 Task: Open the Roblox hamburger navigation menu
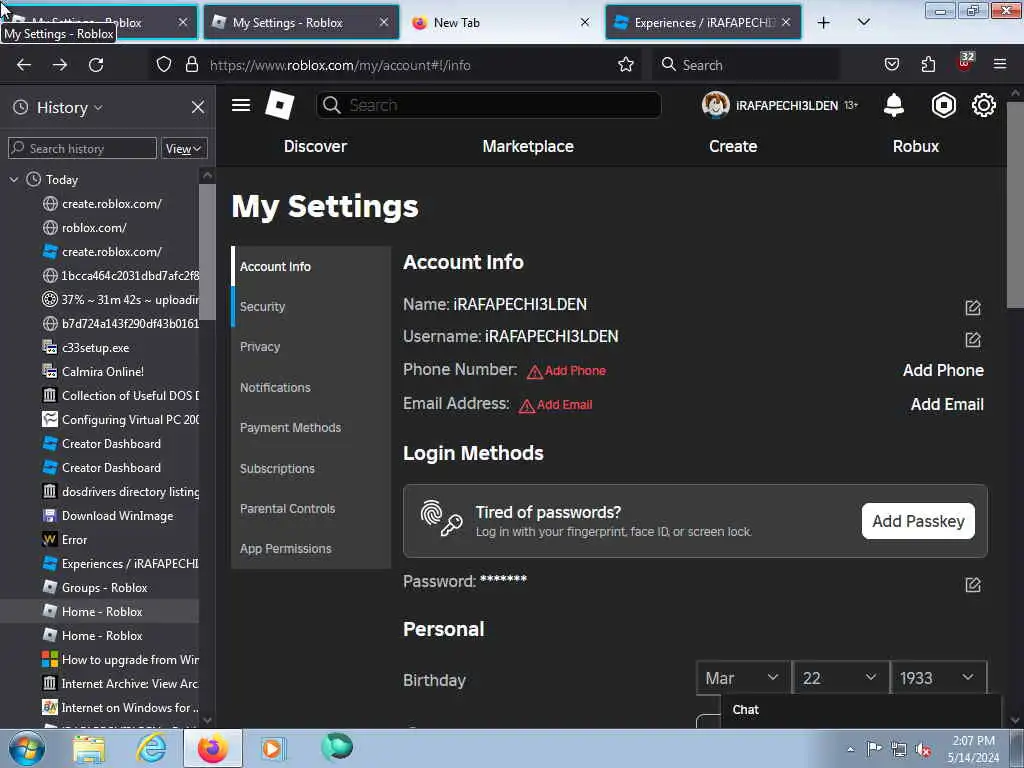pyautogui.click(x=241, y=105)
